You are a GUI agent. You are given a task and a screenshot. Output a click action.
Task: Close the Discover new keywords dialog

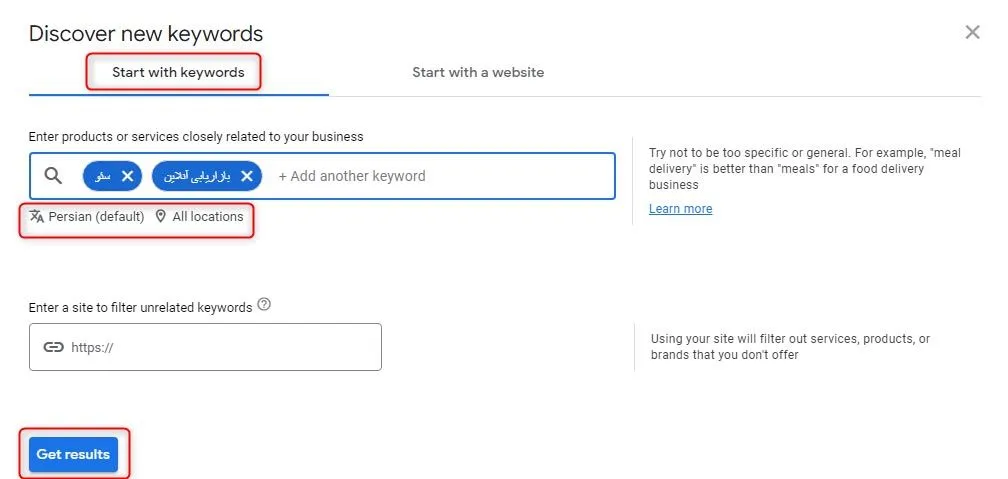tap(972, 32)
